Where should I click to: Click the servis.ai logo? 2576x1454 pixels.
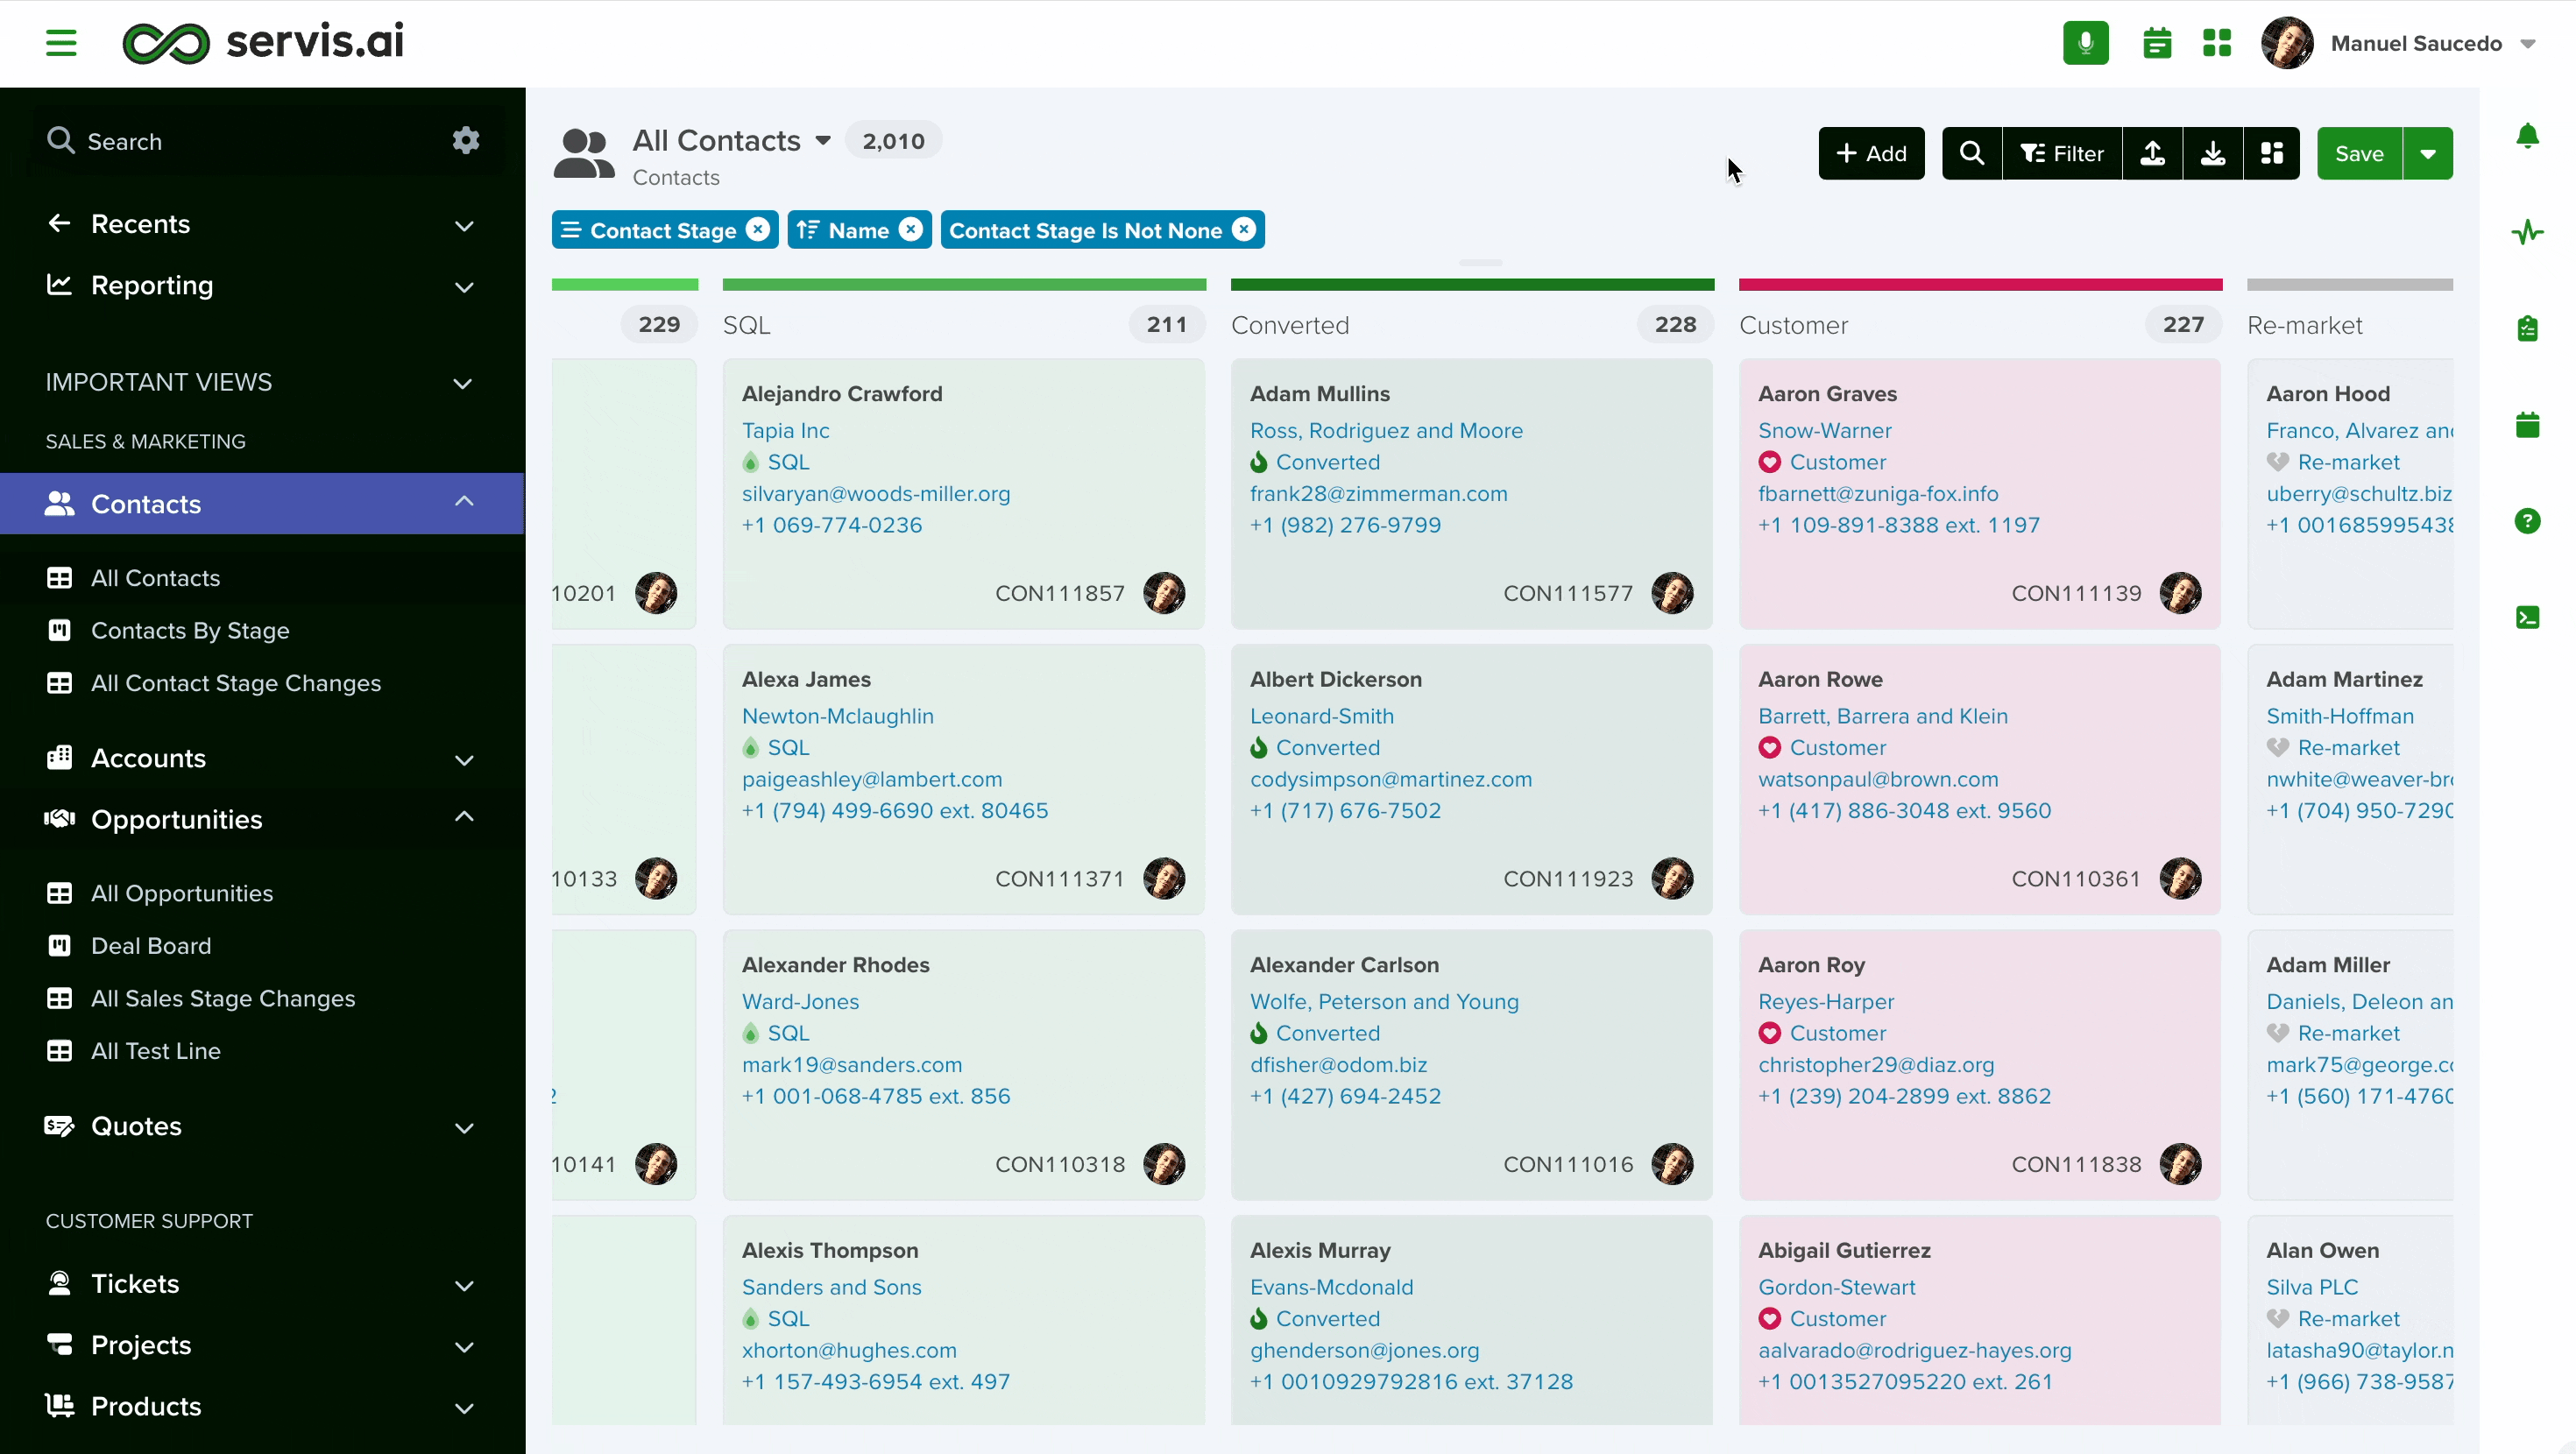tap(264, 42)
